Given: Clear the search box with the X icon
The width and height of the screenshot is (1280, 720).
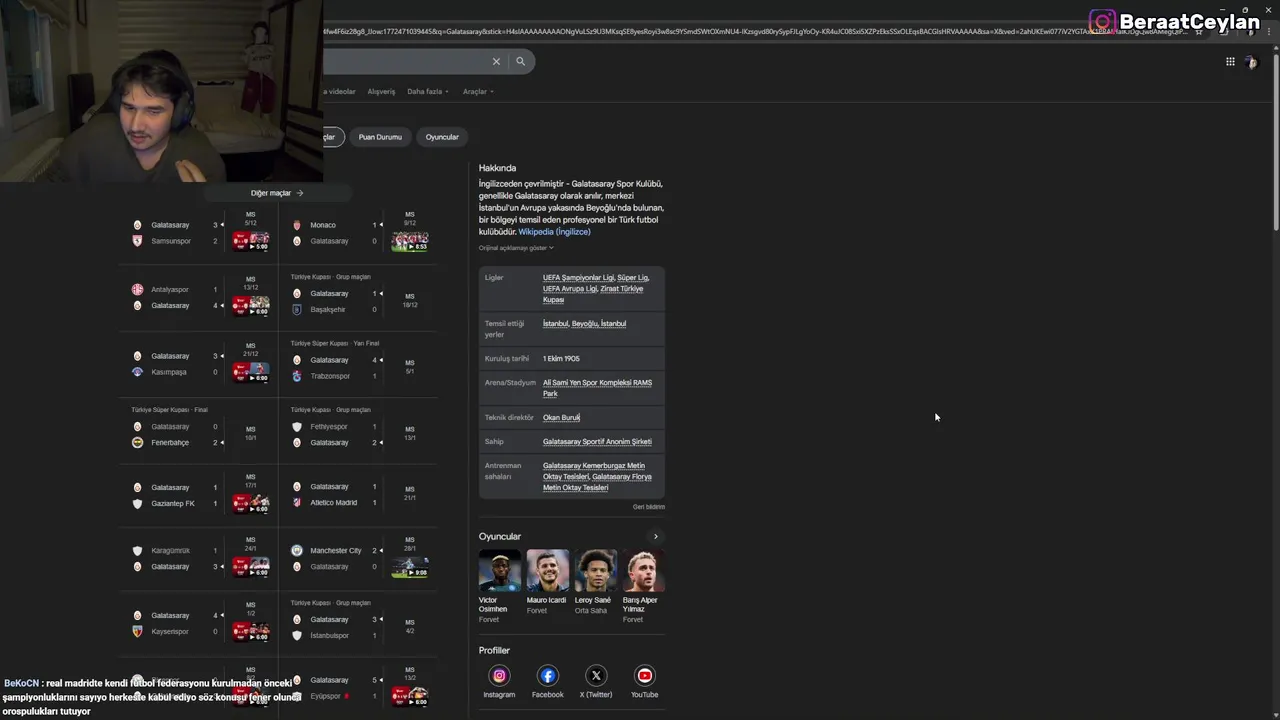Looking at the screenshot, I should tap(496, 61).
